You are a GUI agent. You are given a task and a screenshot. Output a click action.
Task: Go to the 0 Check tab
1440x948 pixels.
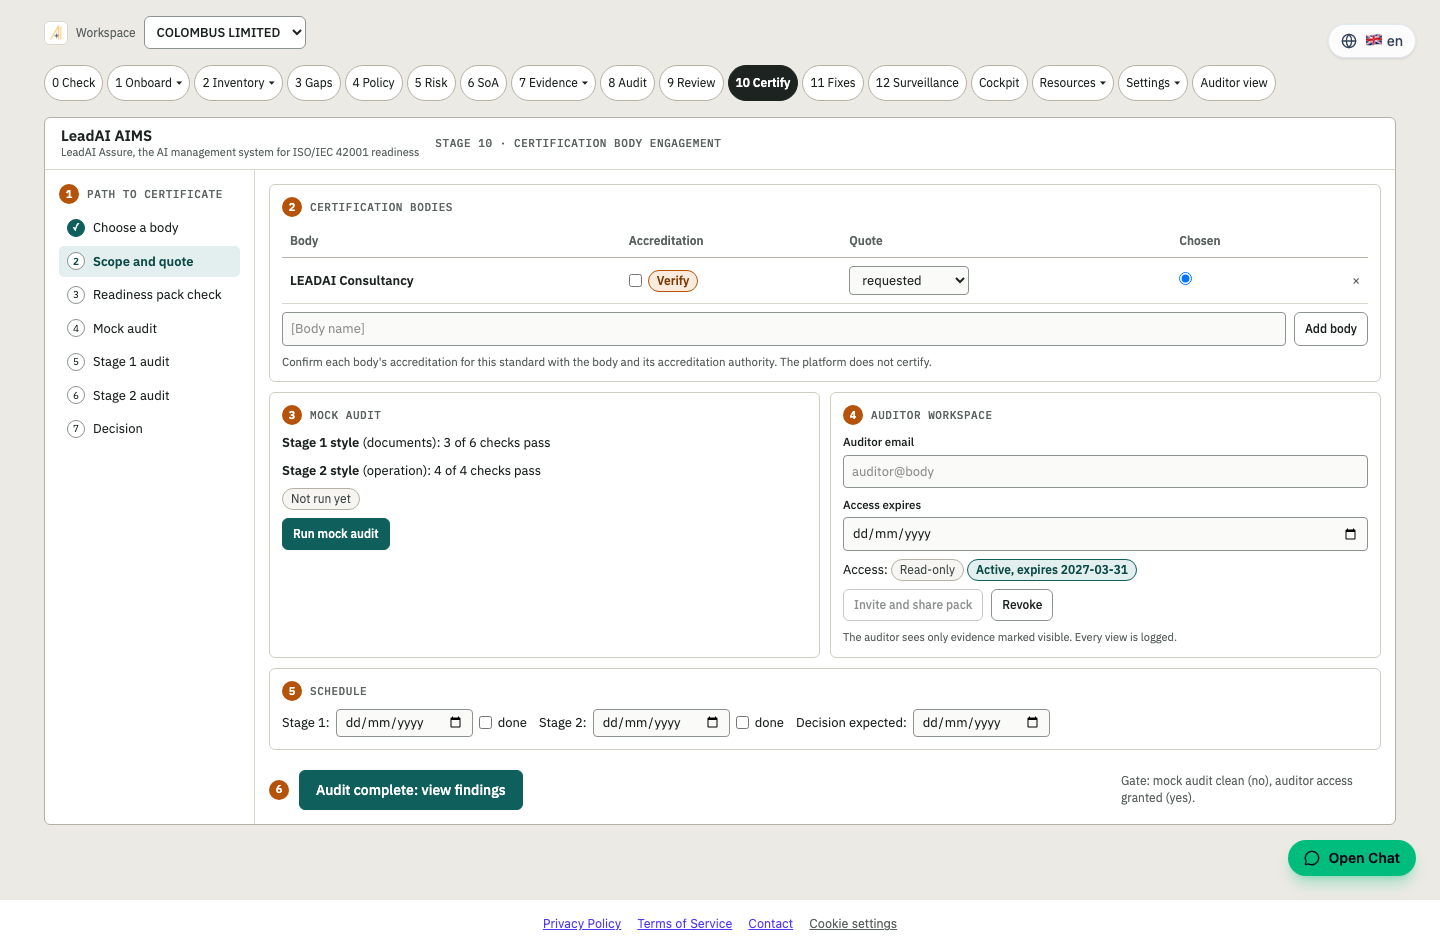[74, 83]
